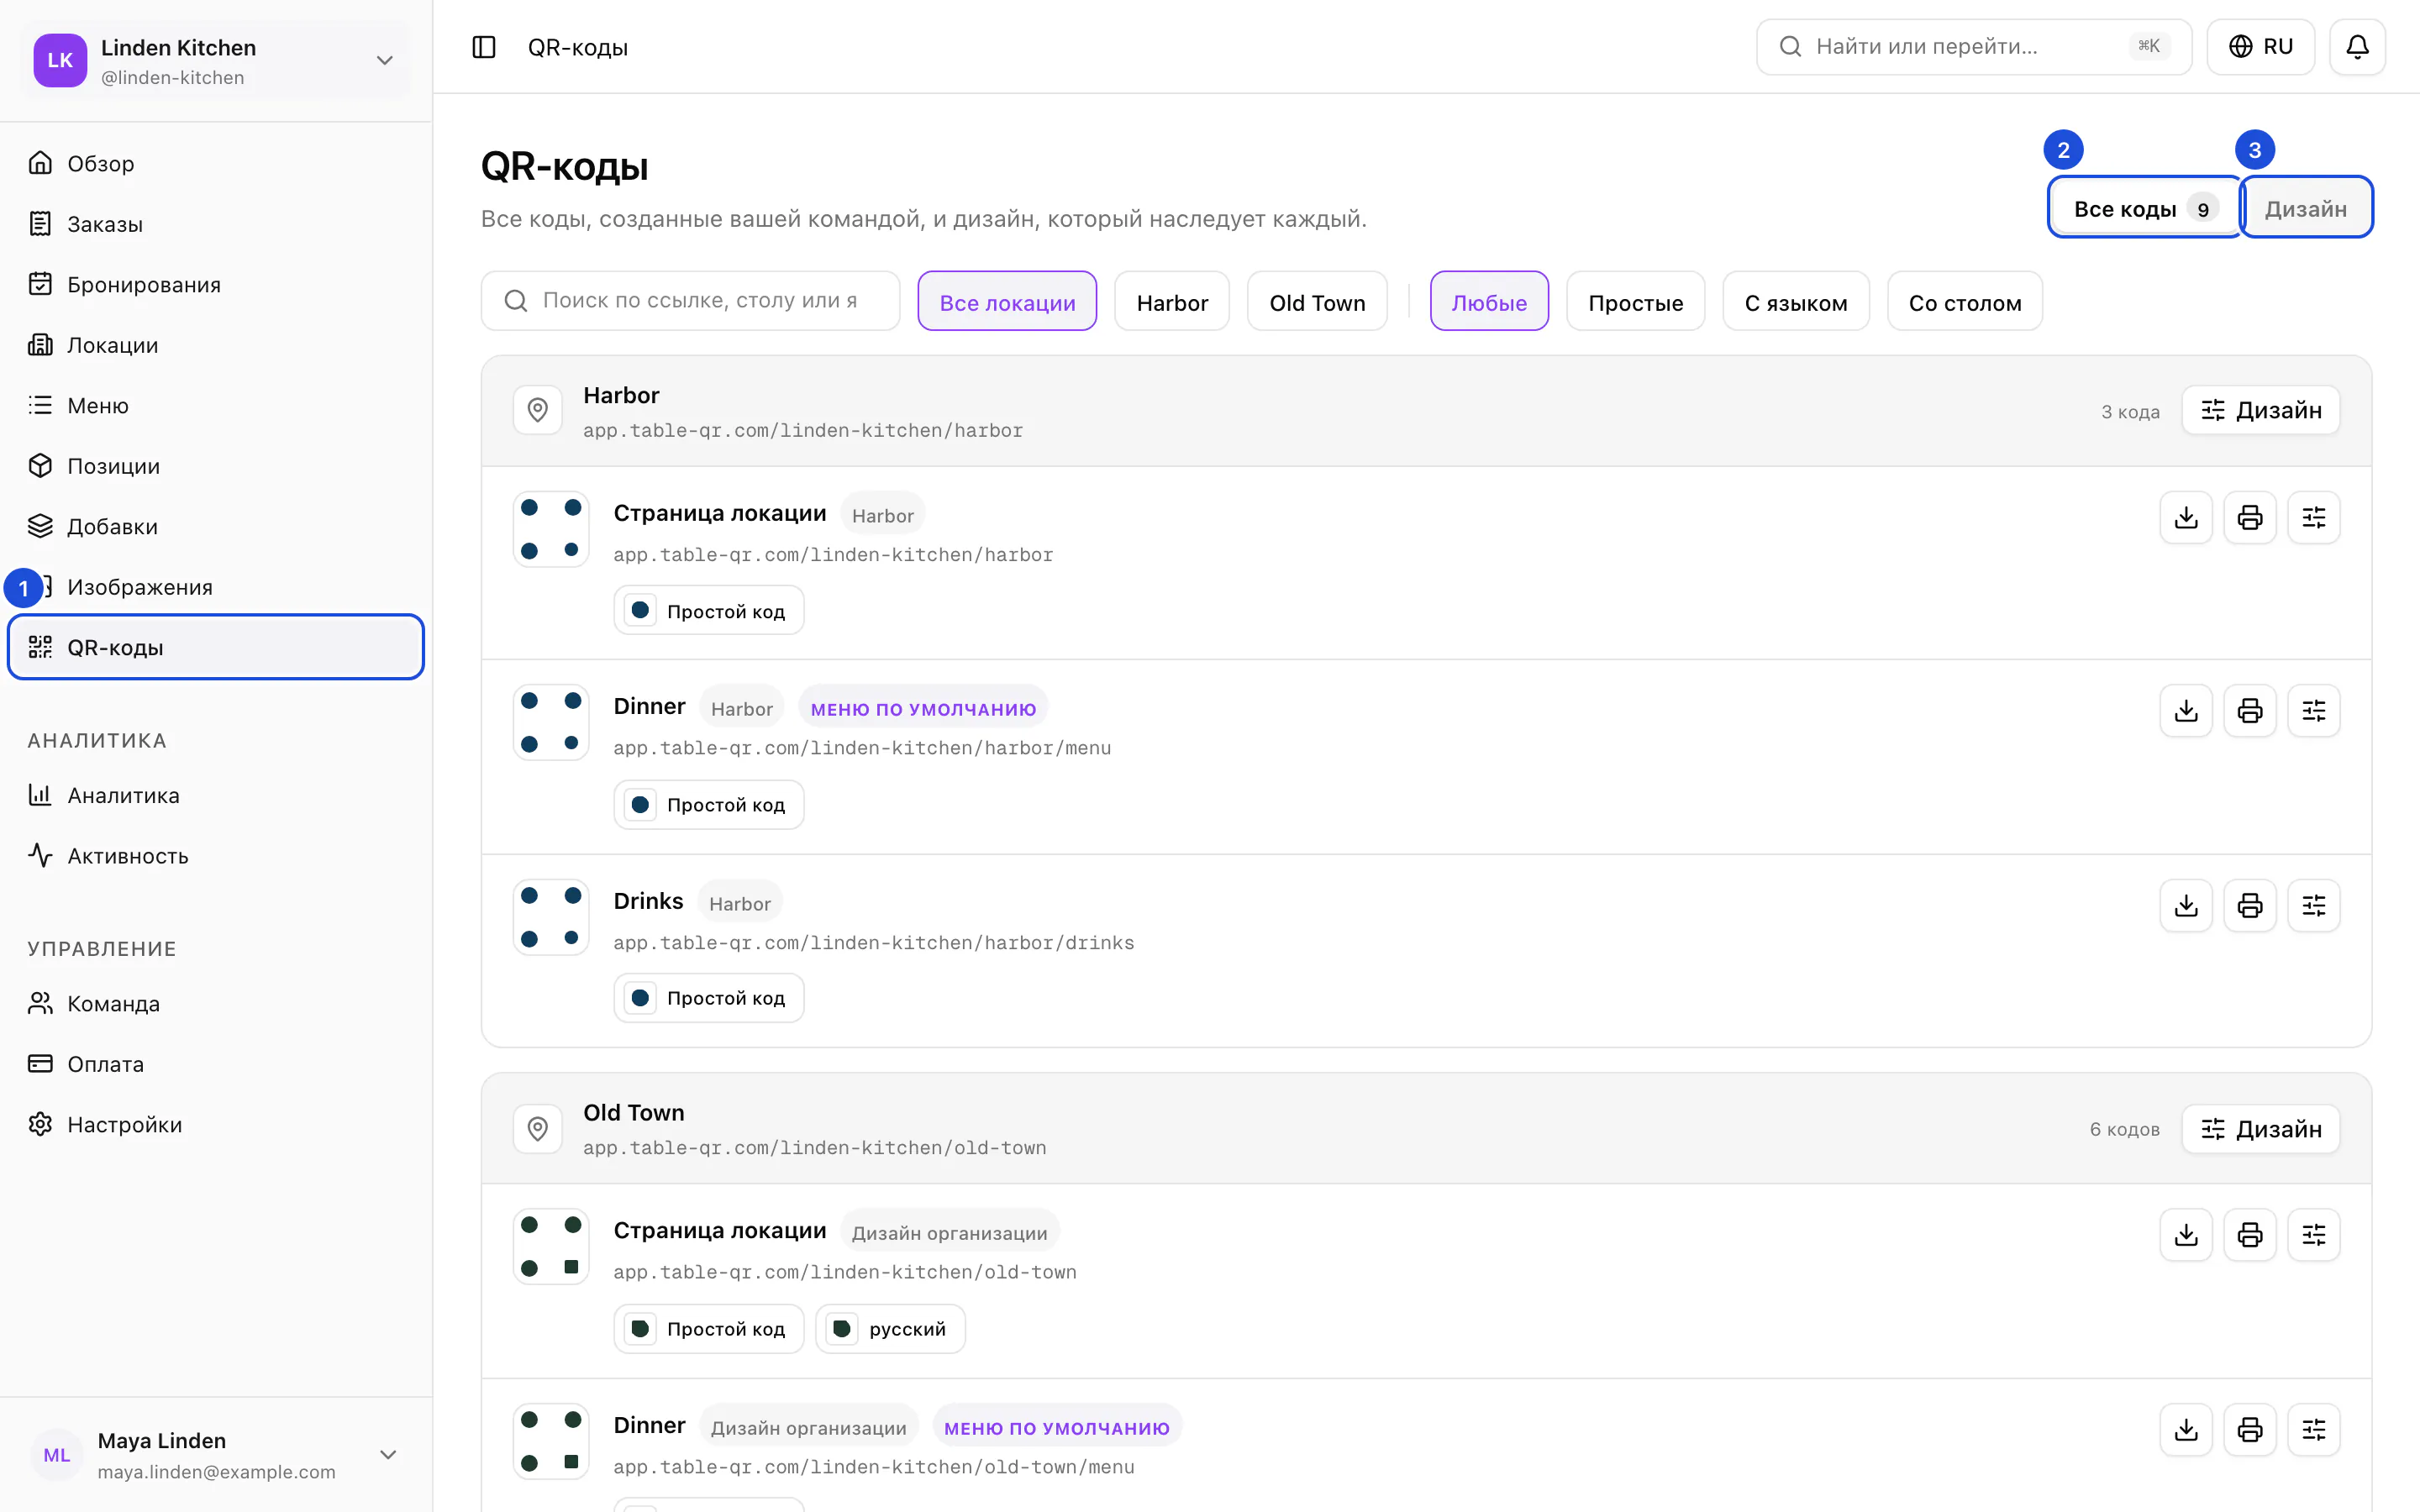Click the Harbor Страница локации QR thumbnail
The height and width of the screenshot is (1512, 2420).
click(551, 529)
